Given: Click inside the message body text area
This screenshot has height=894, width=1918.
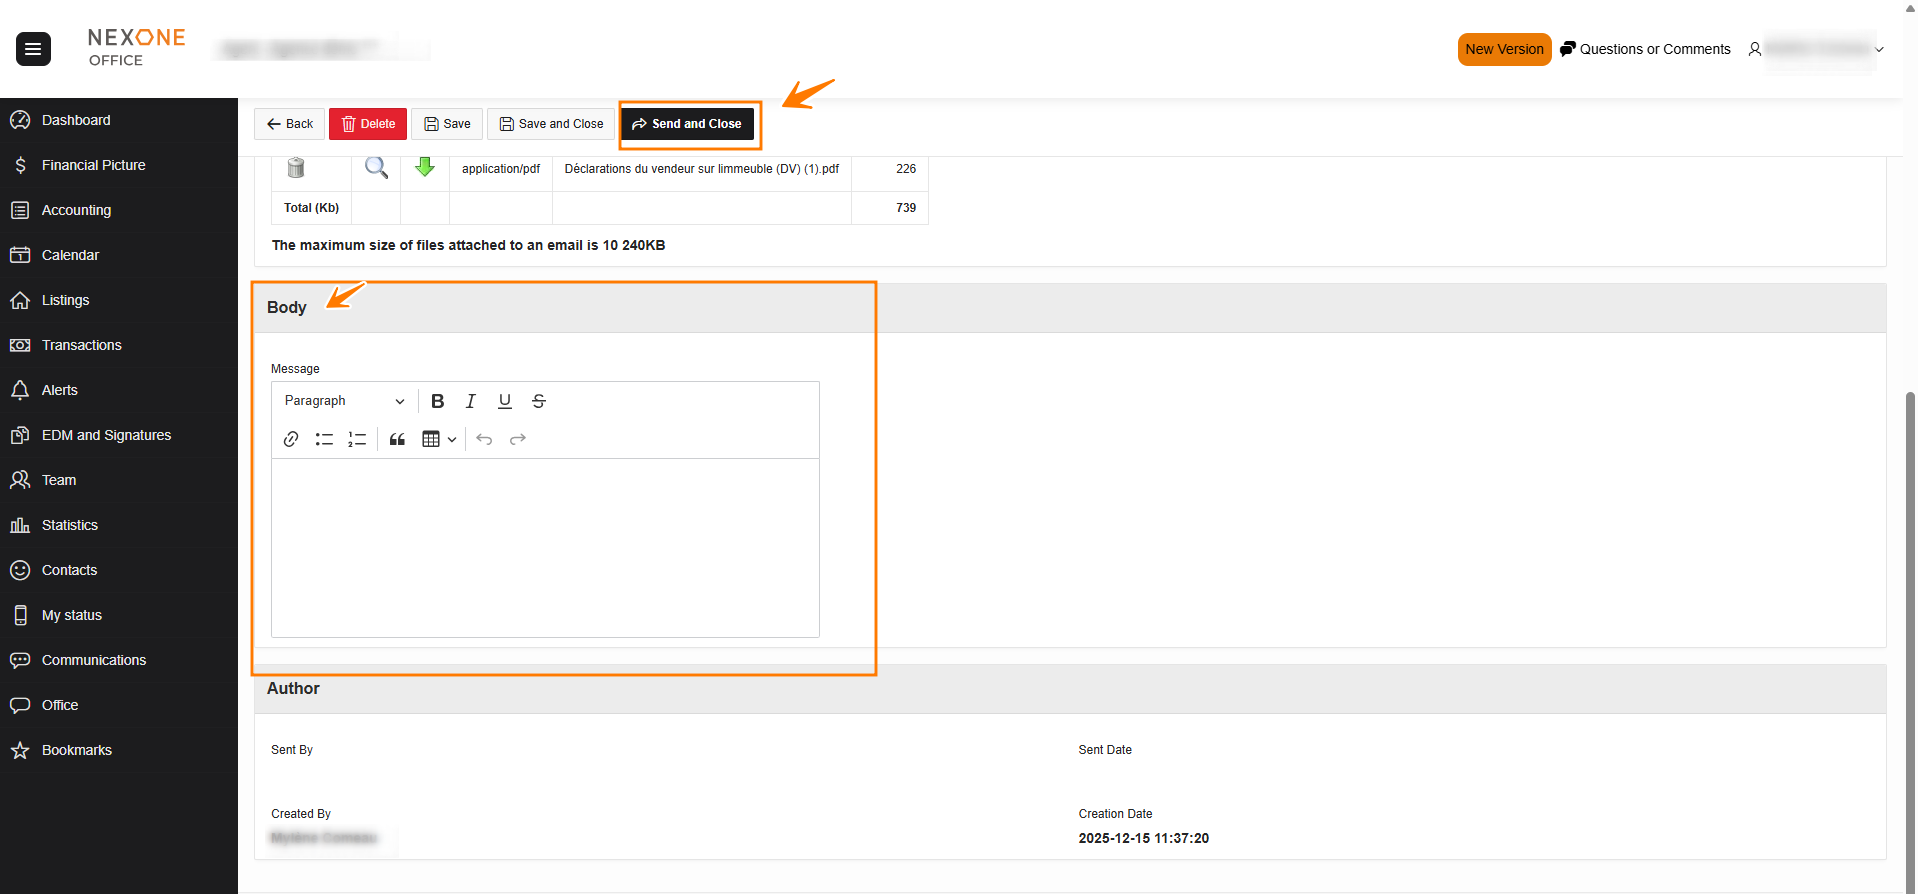Looking at the screenshot, I should 545,547.
